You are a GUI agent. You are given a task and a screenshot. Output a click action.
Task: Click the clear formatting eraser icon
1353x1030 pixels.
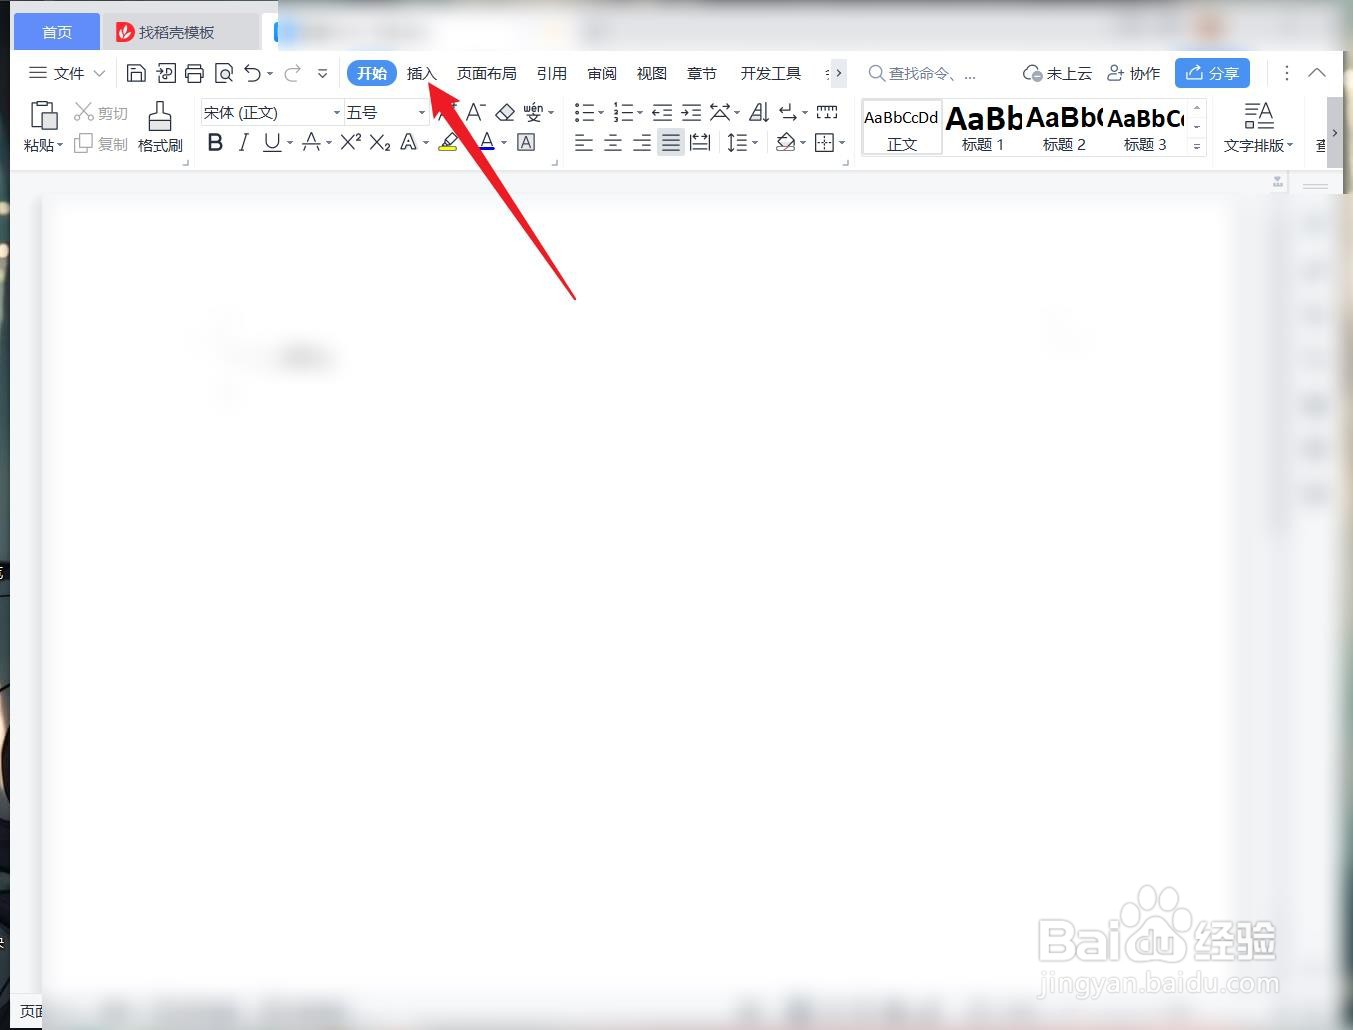pyautogui.click(x=505, y=112)
